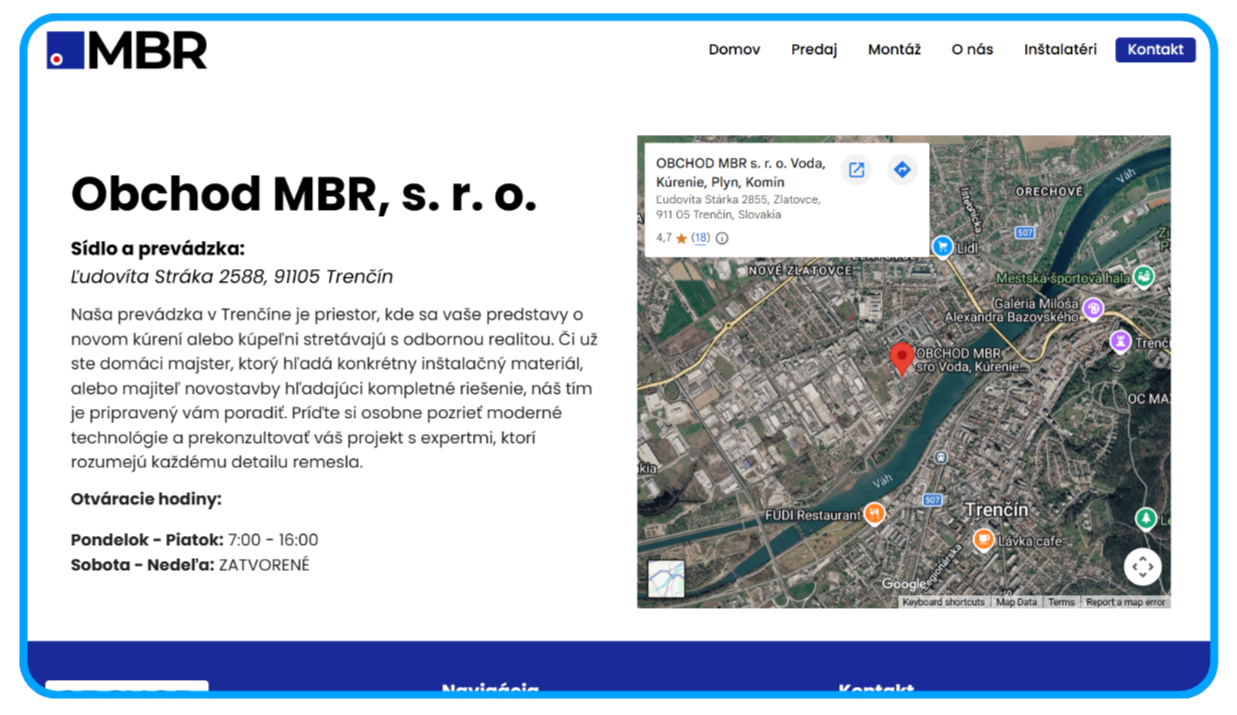Image resolution: width=1237 pixels, height=715 pixels.
Task: Click the Google logo on map
Action: tap(904, 584)
